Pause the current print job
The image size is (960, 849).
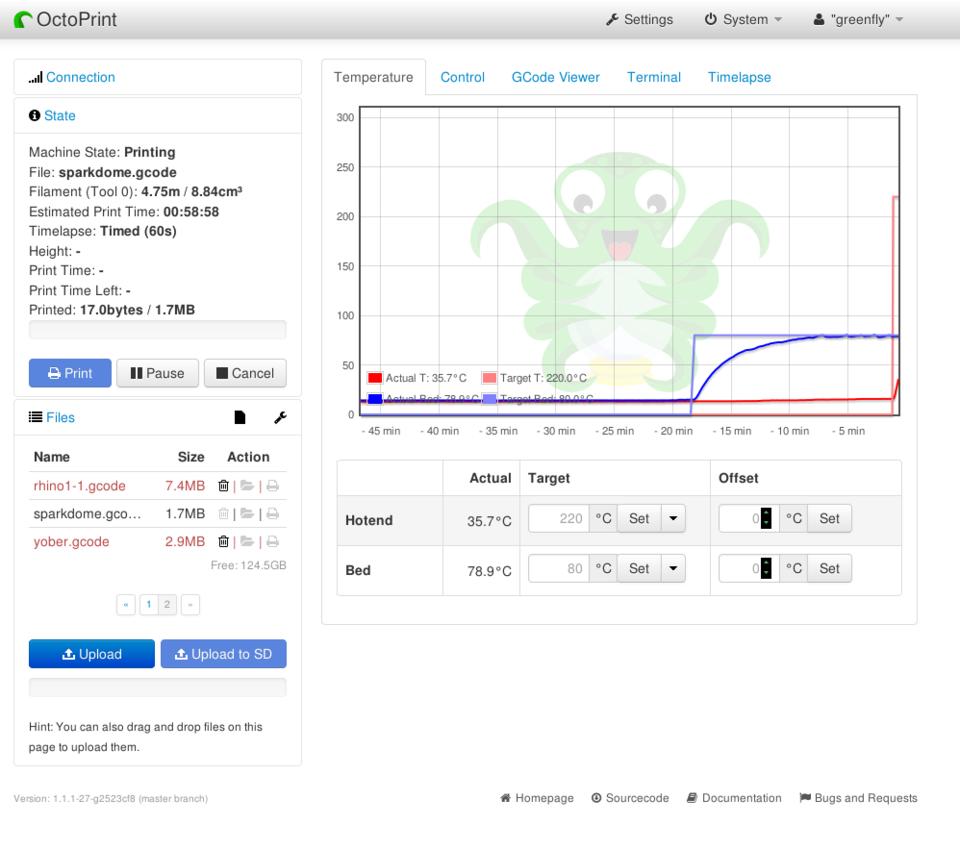click(157, 373)
